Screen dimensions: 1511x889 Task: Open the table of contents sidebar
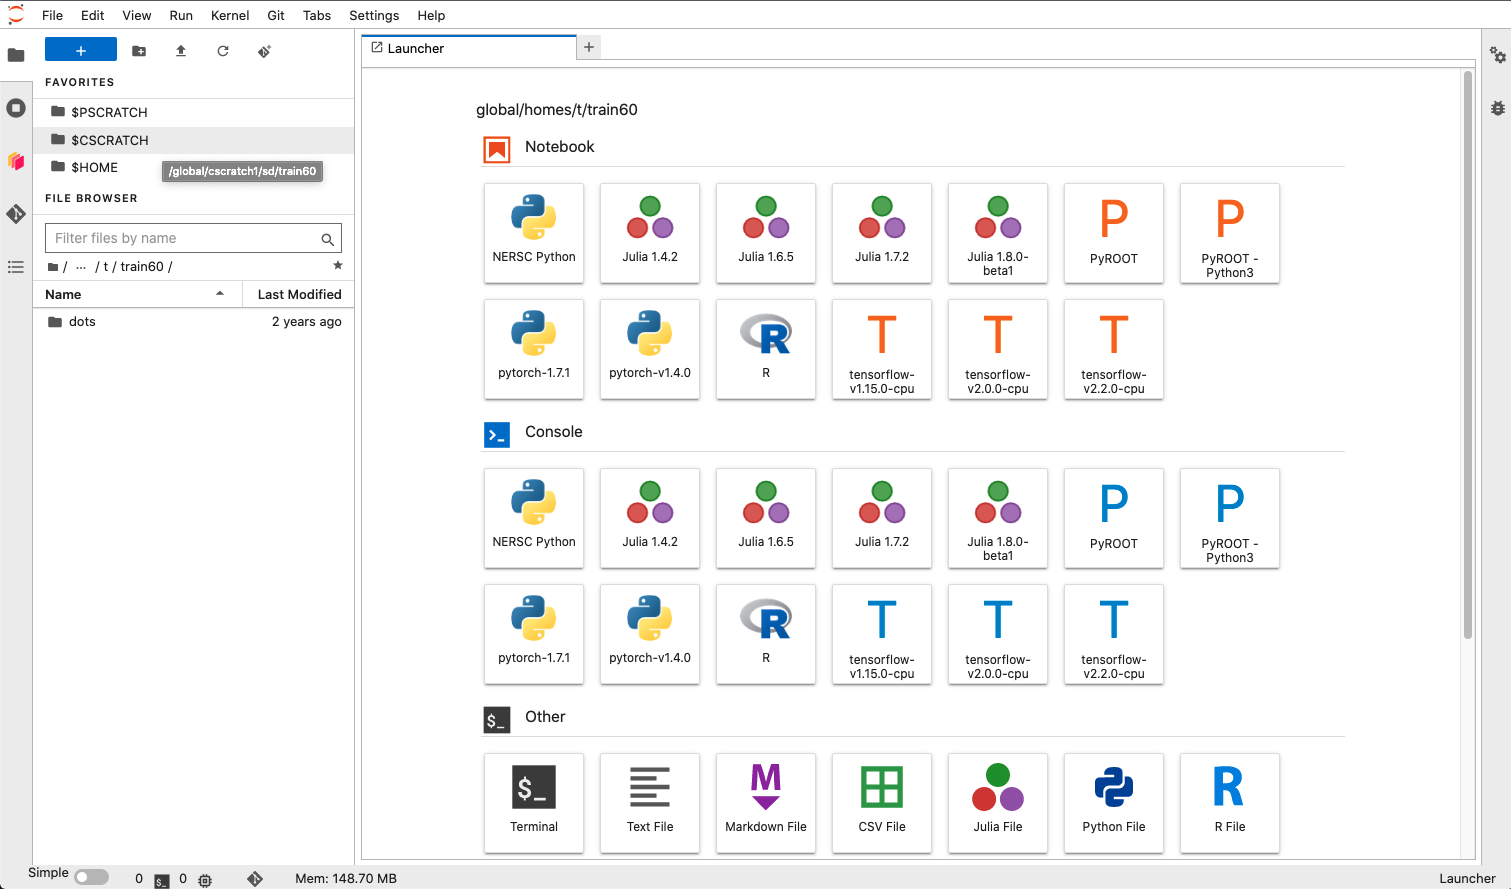coord(16,267)
